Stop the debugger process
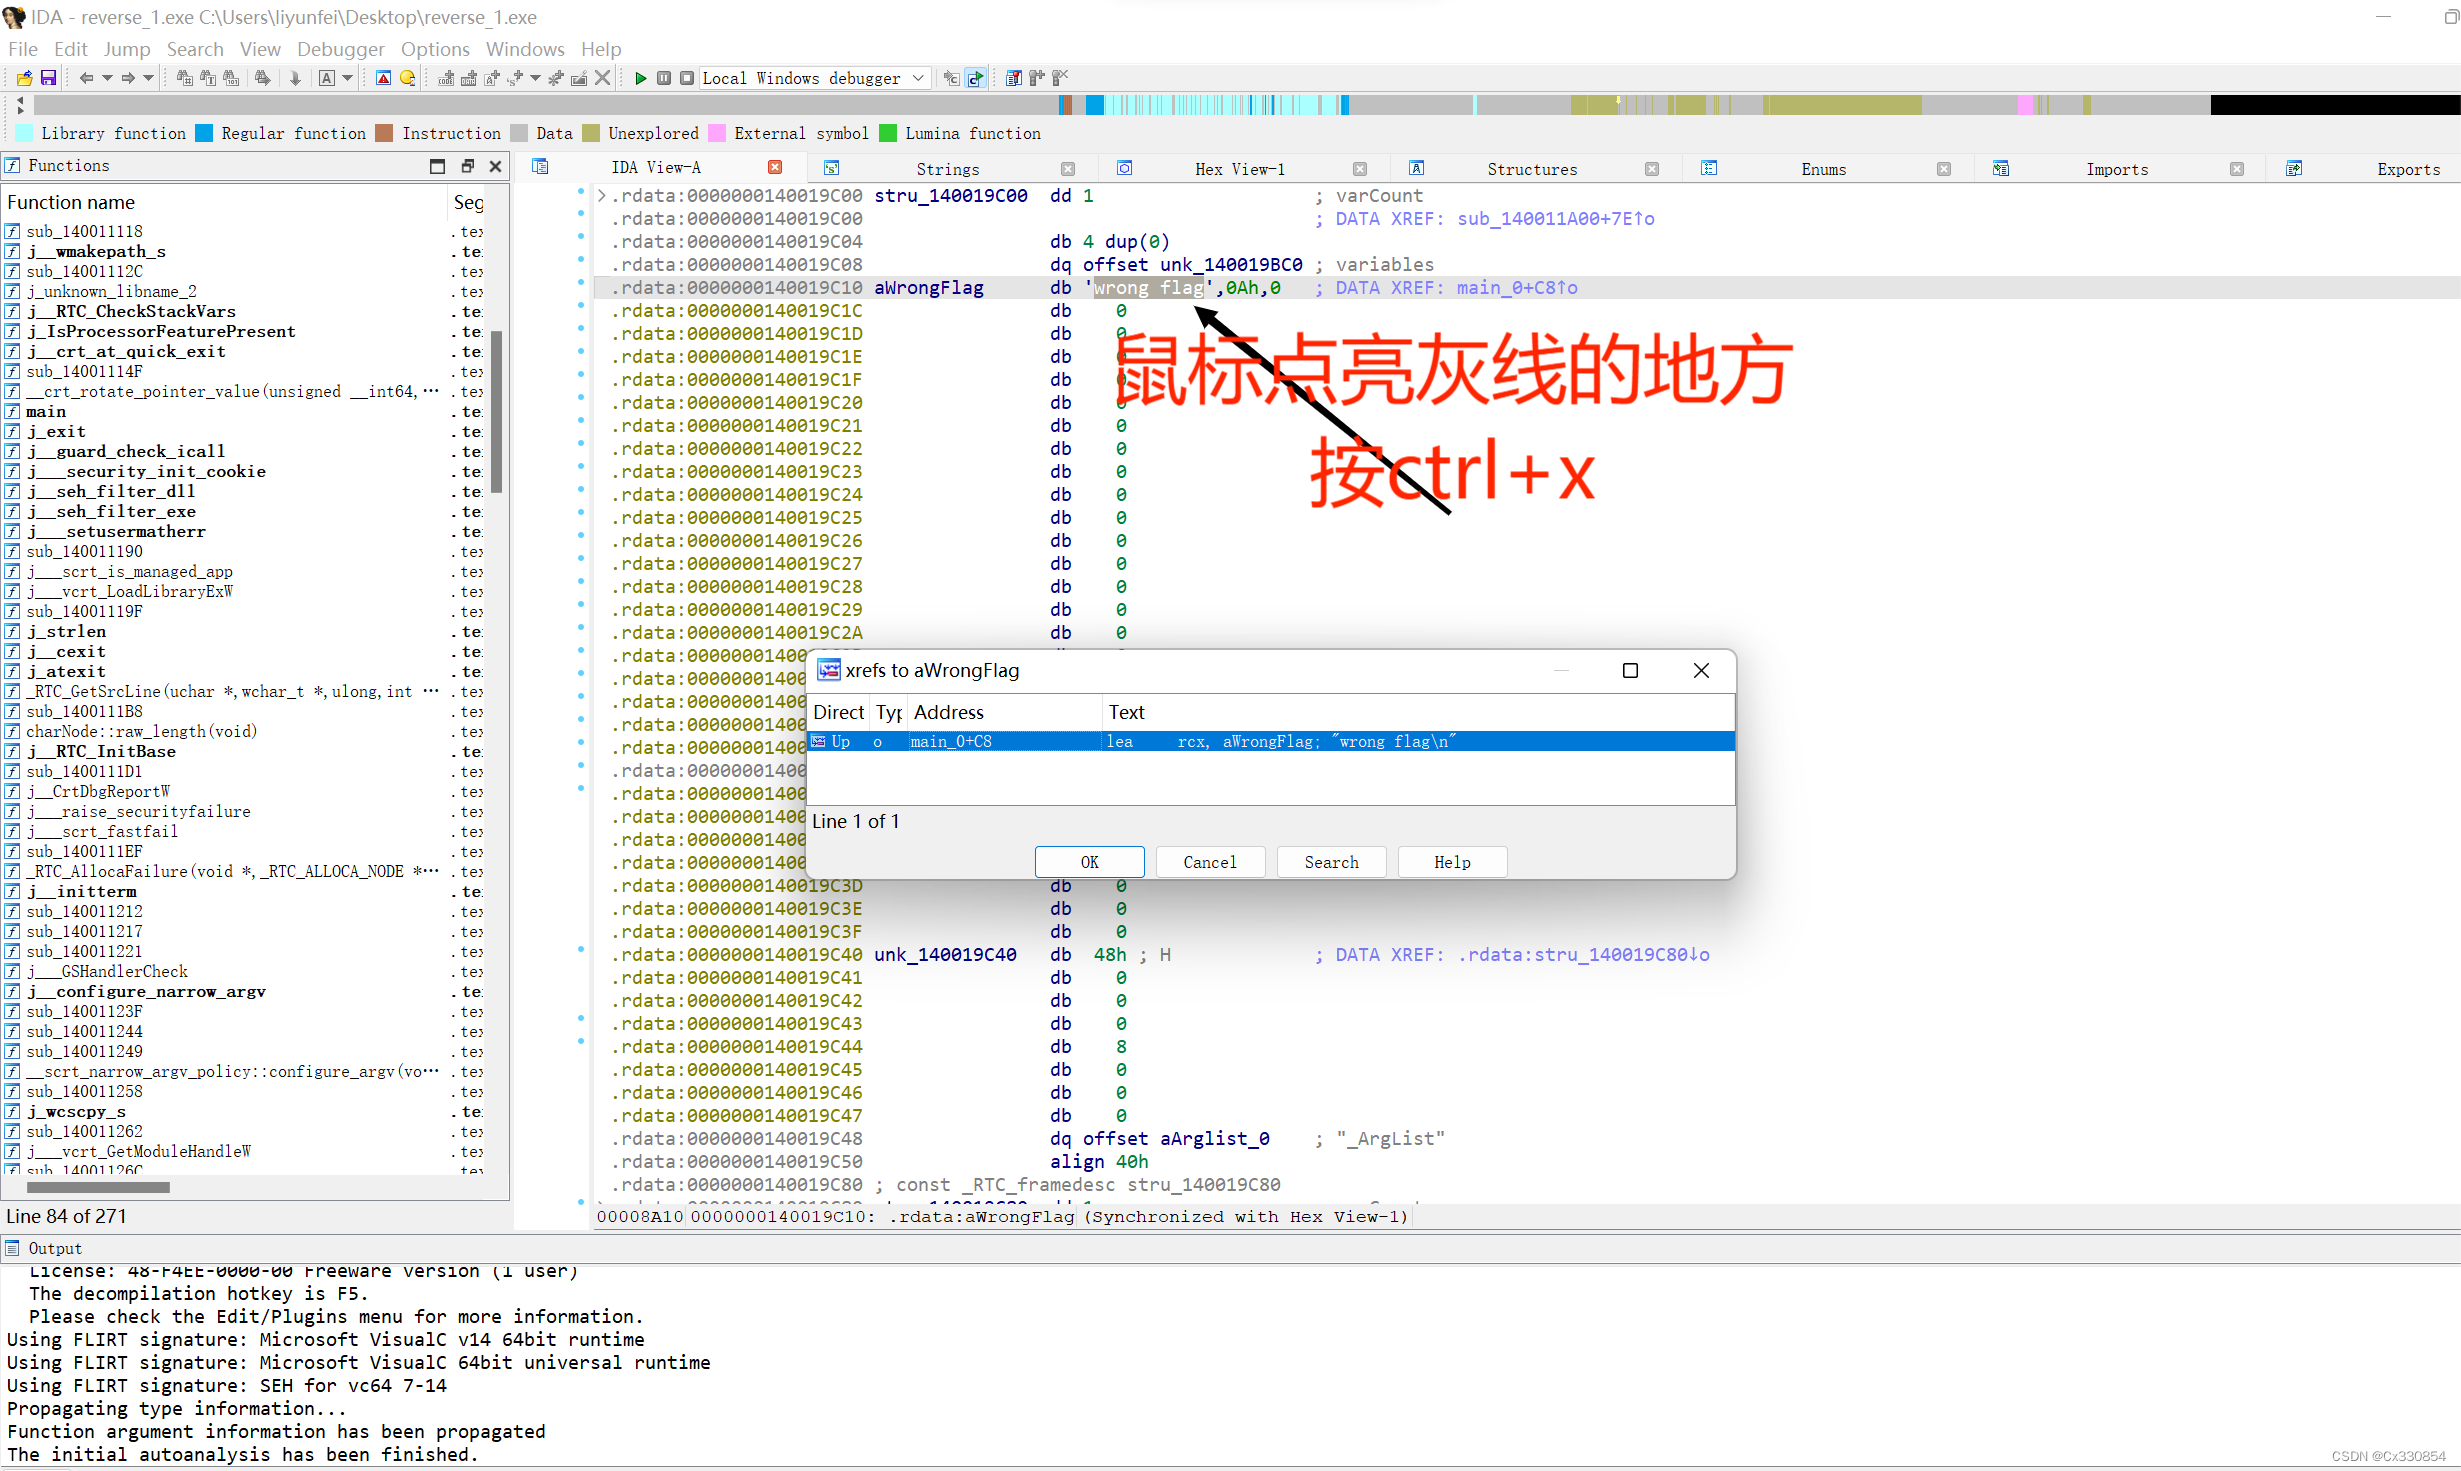The width and height of the screenshot is (2461, 1471). point(687,78)
